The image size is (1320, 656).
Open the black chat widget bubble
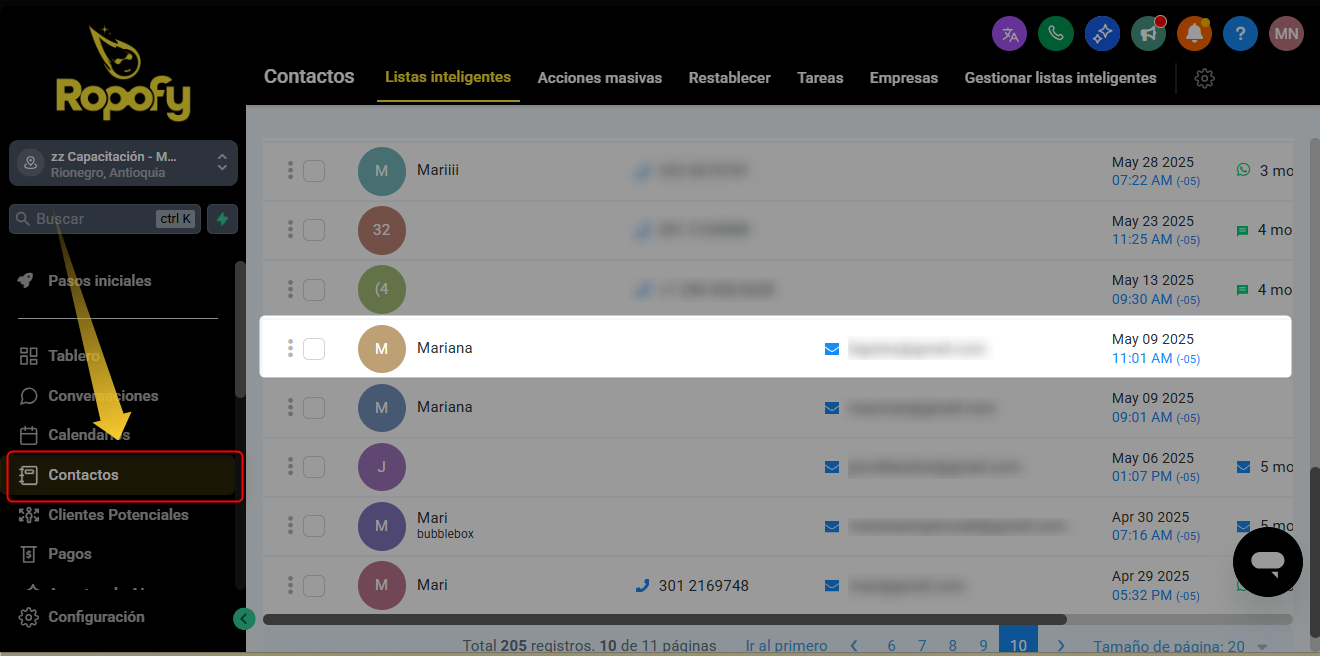(1267, 562)
